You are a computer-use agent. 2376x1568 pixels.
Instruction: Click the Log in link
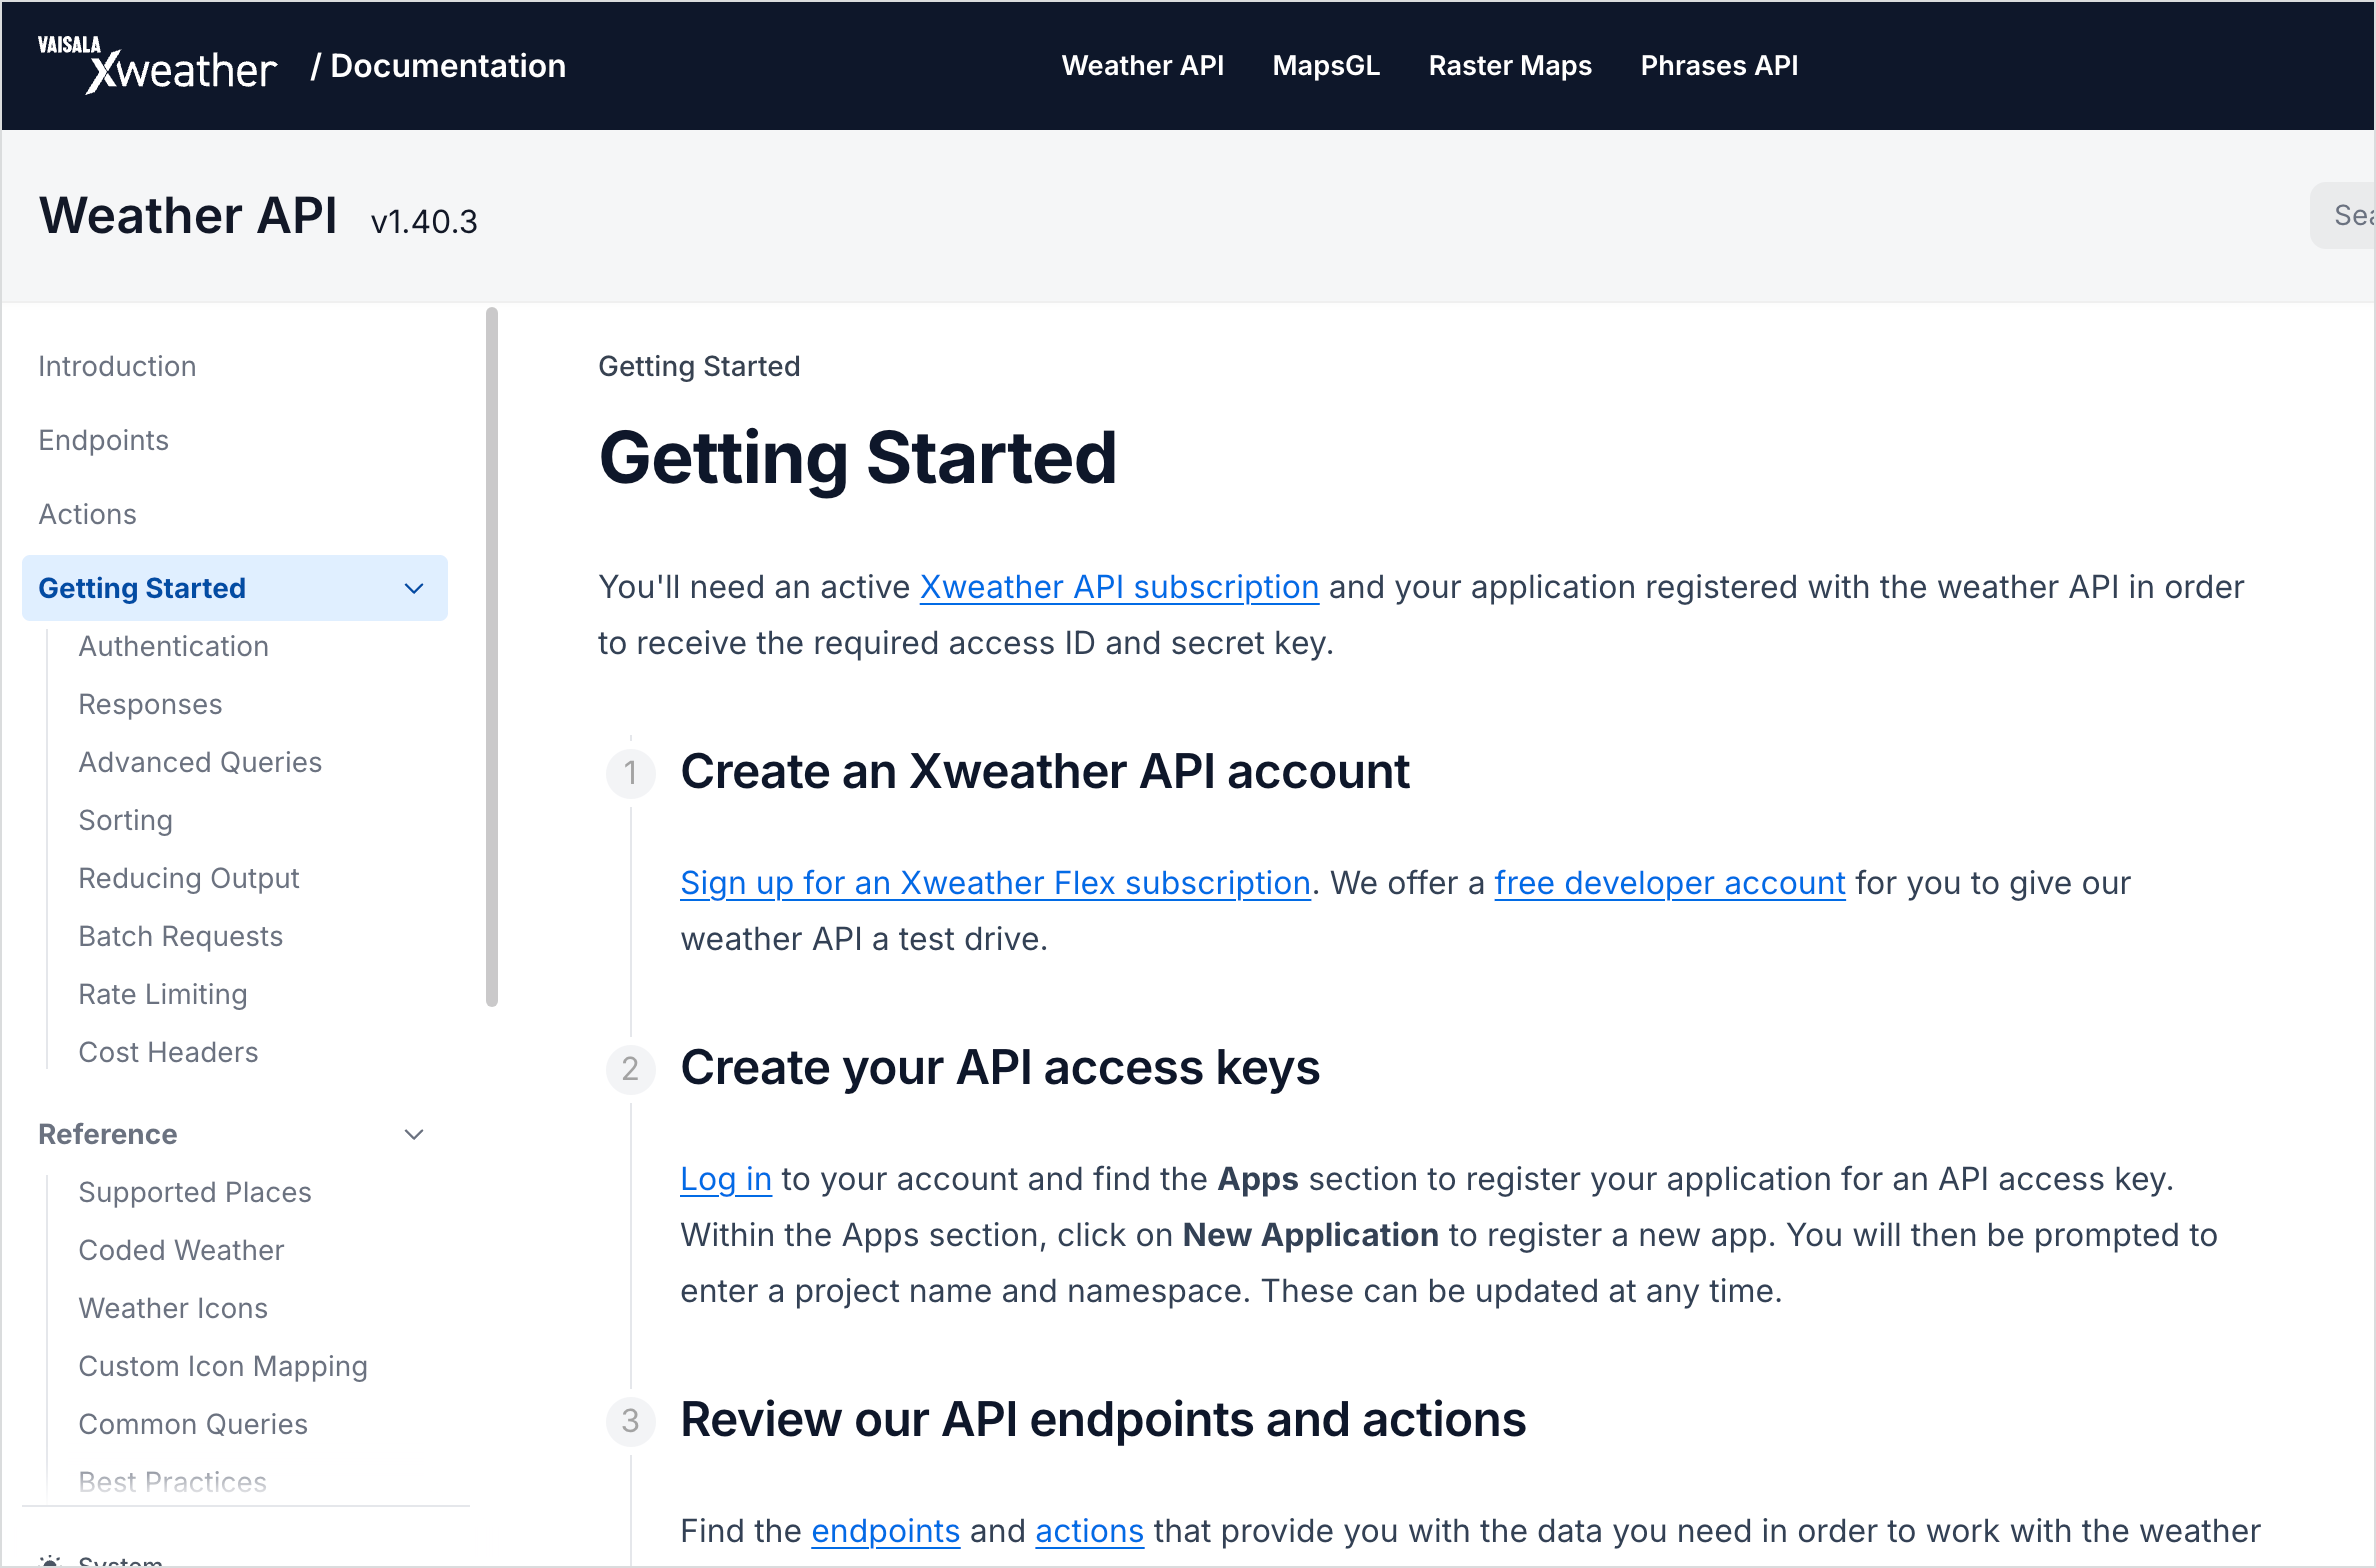(x=726, y=1179)
